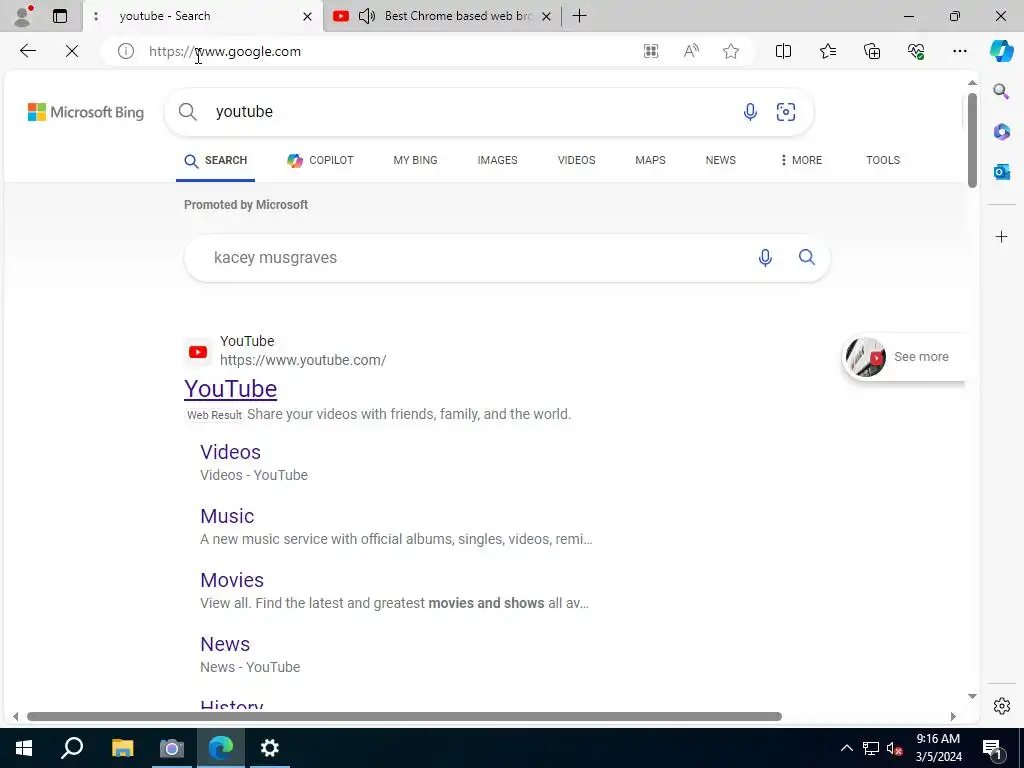Open File Explorer from taskbar
The width and height of the screenshot is (1024, 768).
tap(122, 748)
